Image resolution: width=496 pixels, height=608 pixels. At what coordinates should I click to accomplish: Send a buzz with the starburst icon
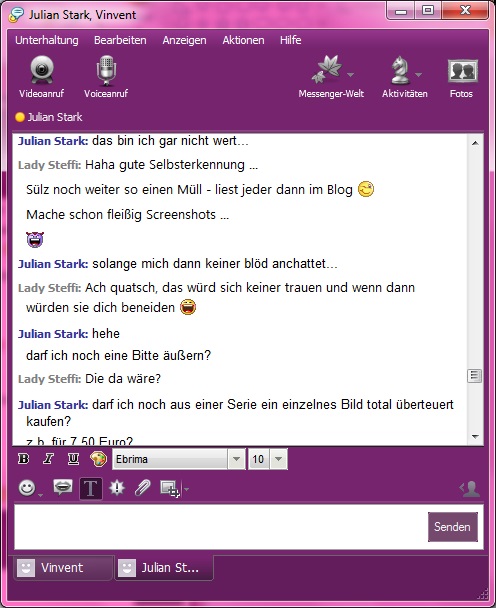[x=117, y=488]
